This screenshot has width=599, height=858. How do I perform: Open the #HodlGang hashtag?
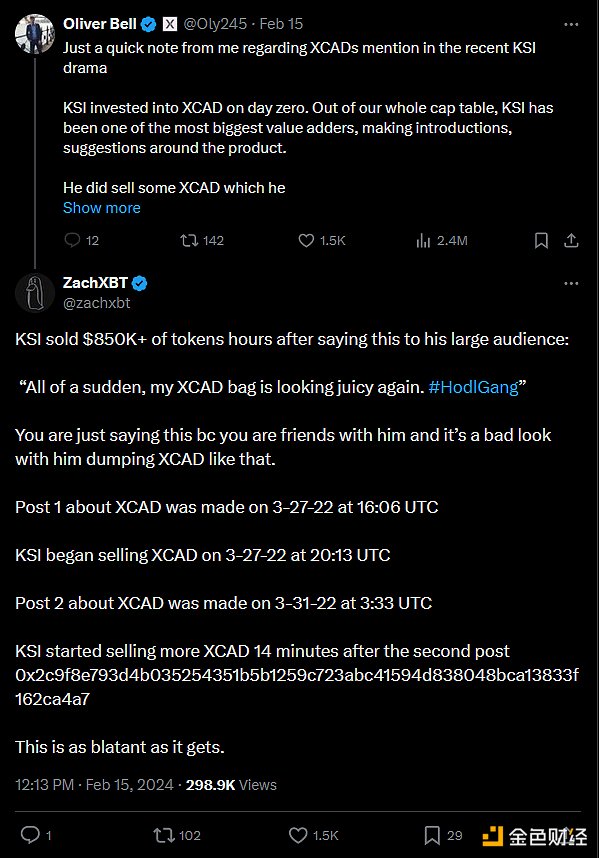point(473,387)
